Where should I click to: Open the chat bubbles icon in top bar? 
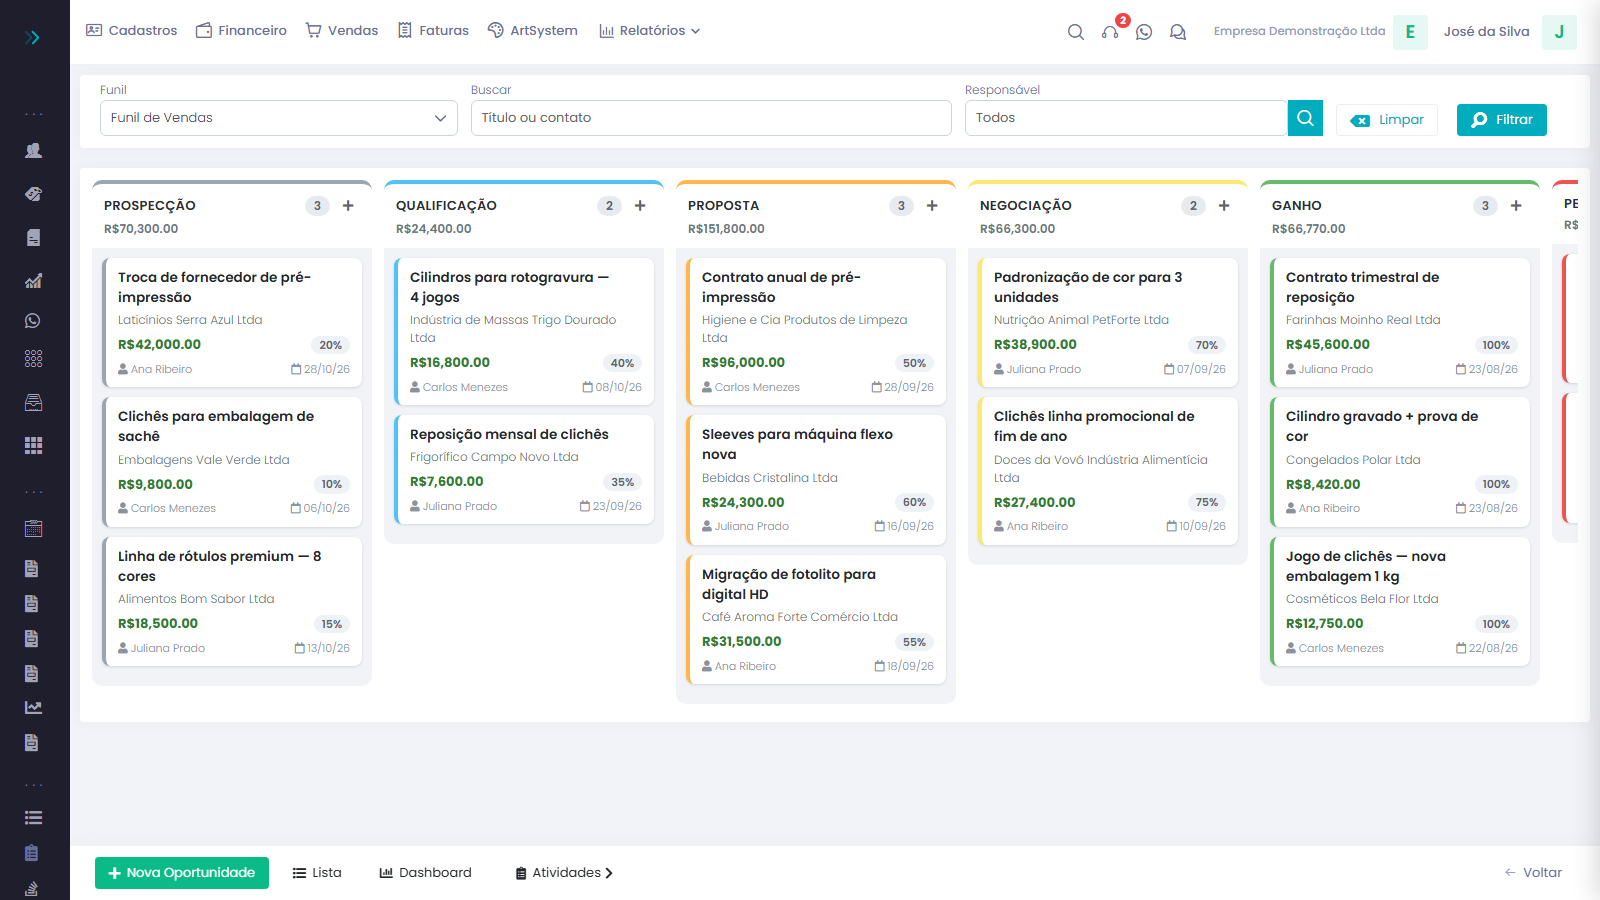(1178, 32)
